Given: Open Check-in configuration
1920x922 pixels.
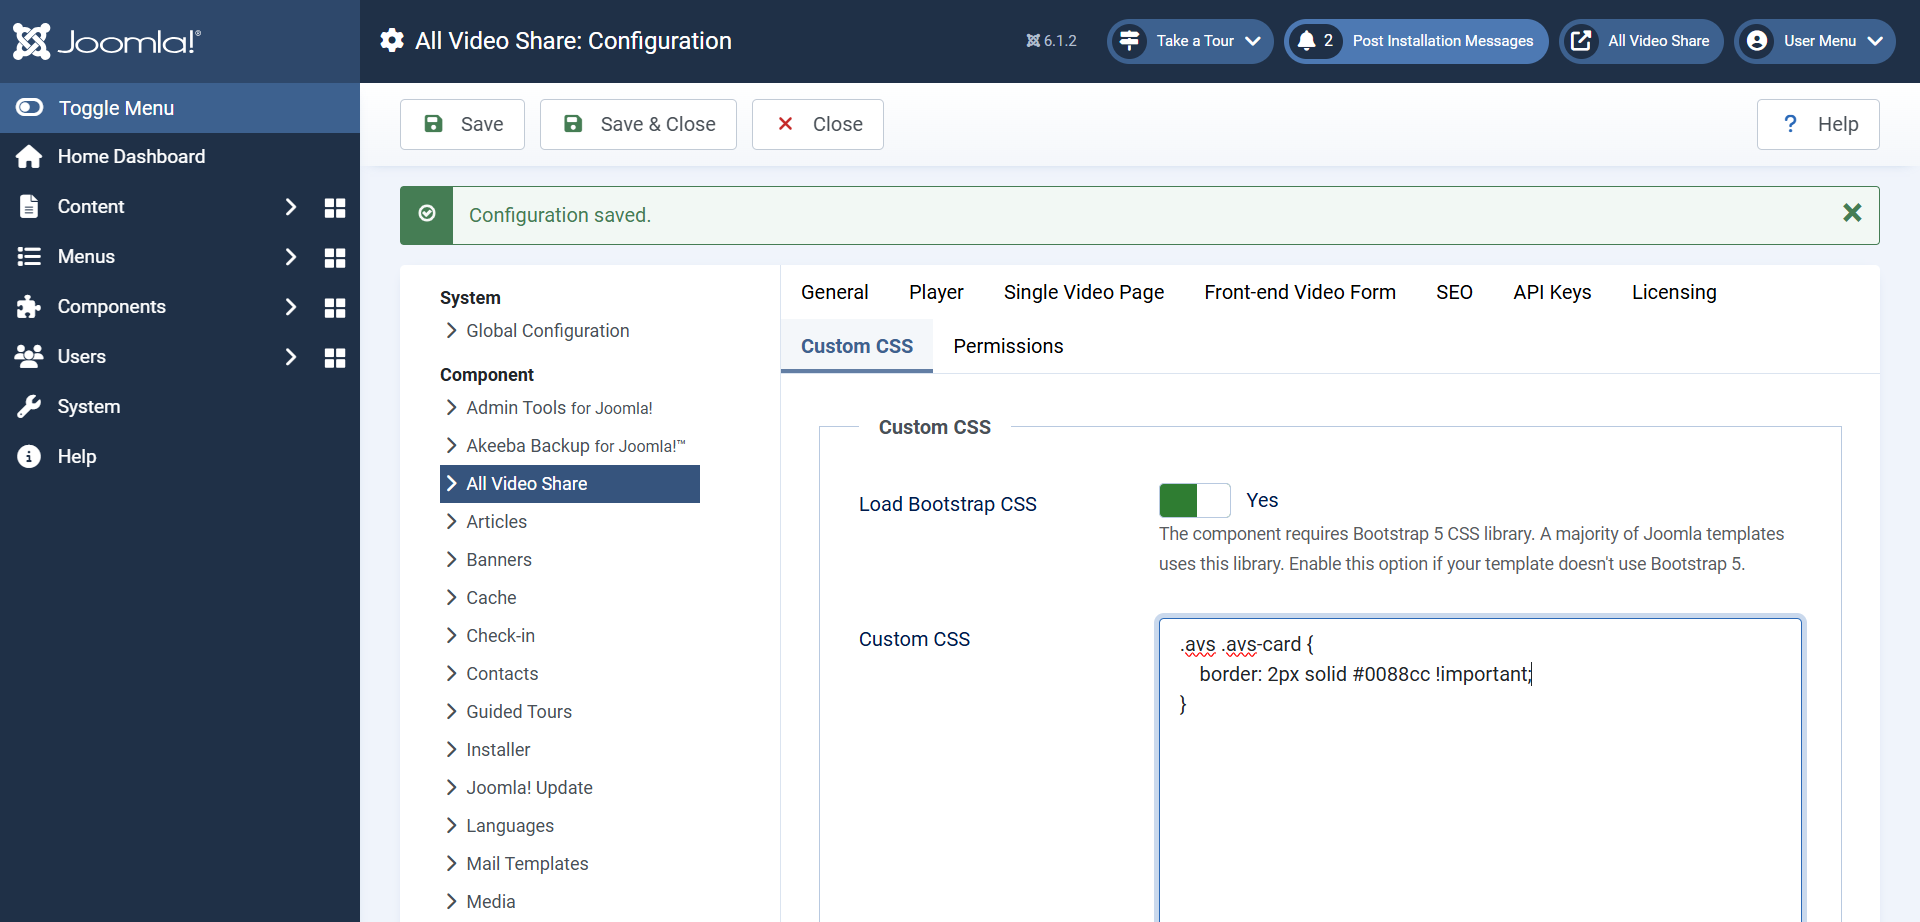Looking at the screenshot, I should point(500,636).
